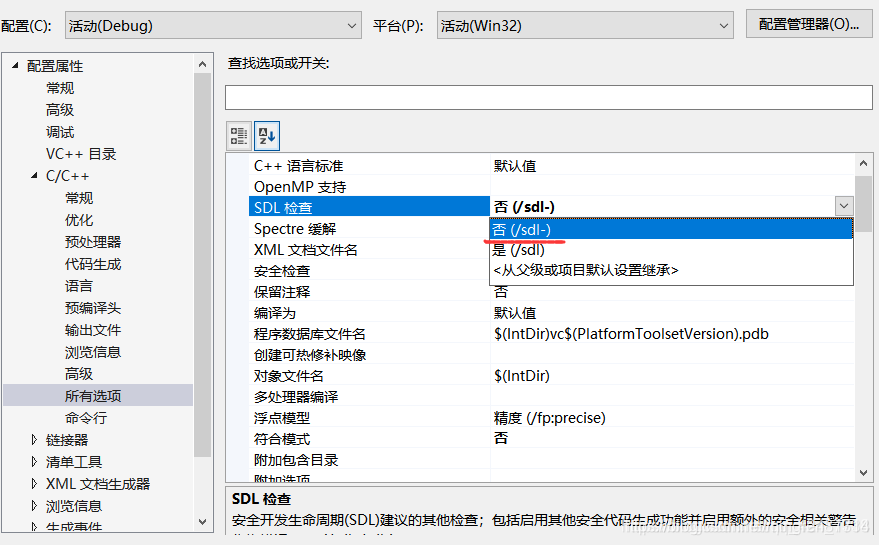Screen dimensions: 879x545
Task: Select the 符合模式 property
Action: 281,439
